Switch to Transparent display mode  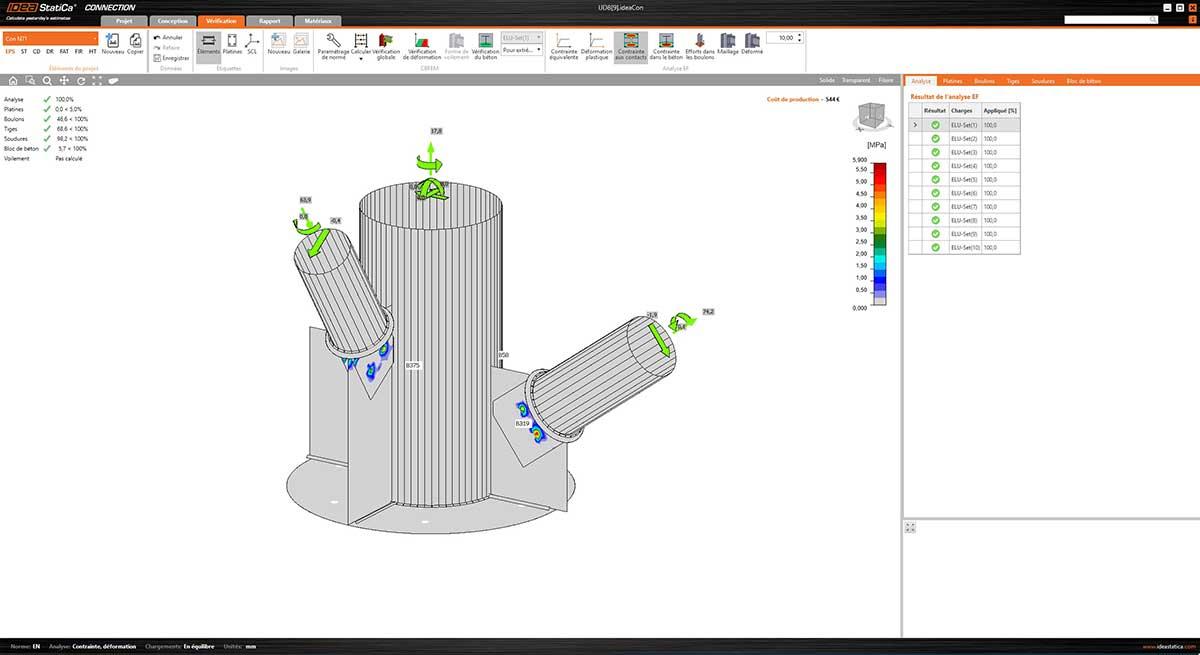coord(855,79)
